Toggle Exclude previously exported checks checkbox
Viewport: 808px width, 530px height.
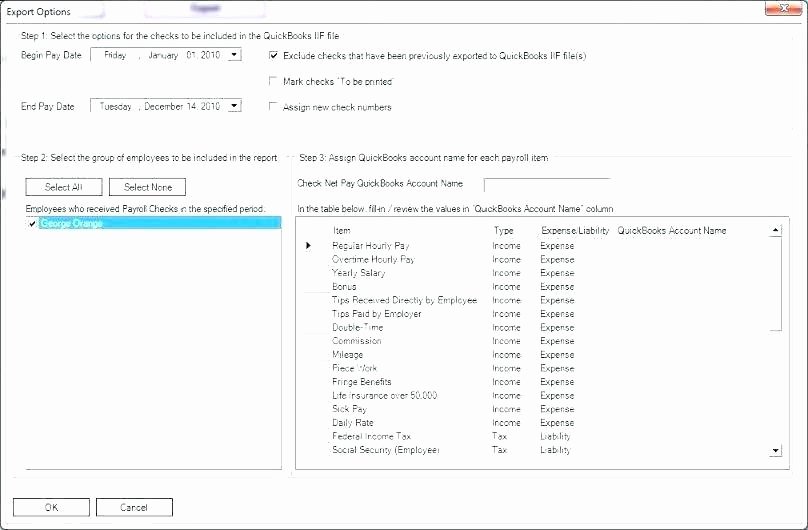click(x=274, y=55)
